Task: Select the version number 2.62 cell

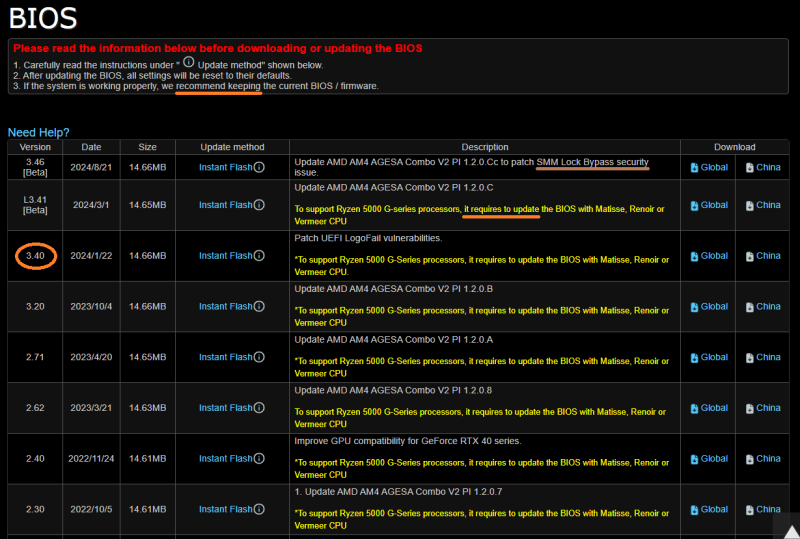Action: (x=35, y=408)
